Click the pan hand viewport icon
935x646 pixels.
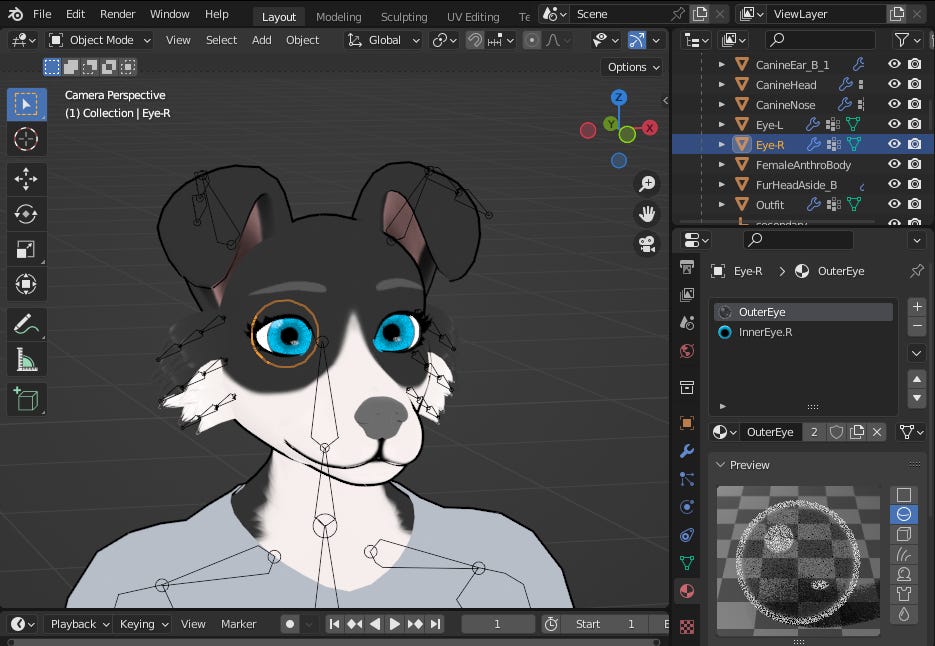(647, 214)
